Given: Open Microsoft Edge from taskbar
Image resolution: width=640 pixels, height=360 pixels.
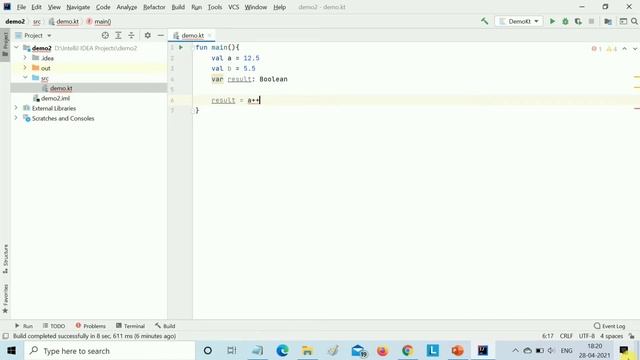Looking at the screenshot, I should [282, 351].
